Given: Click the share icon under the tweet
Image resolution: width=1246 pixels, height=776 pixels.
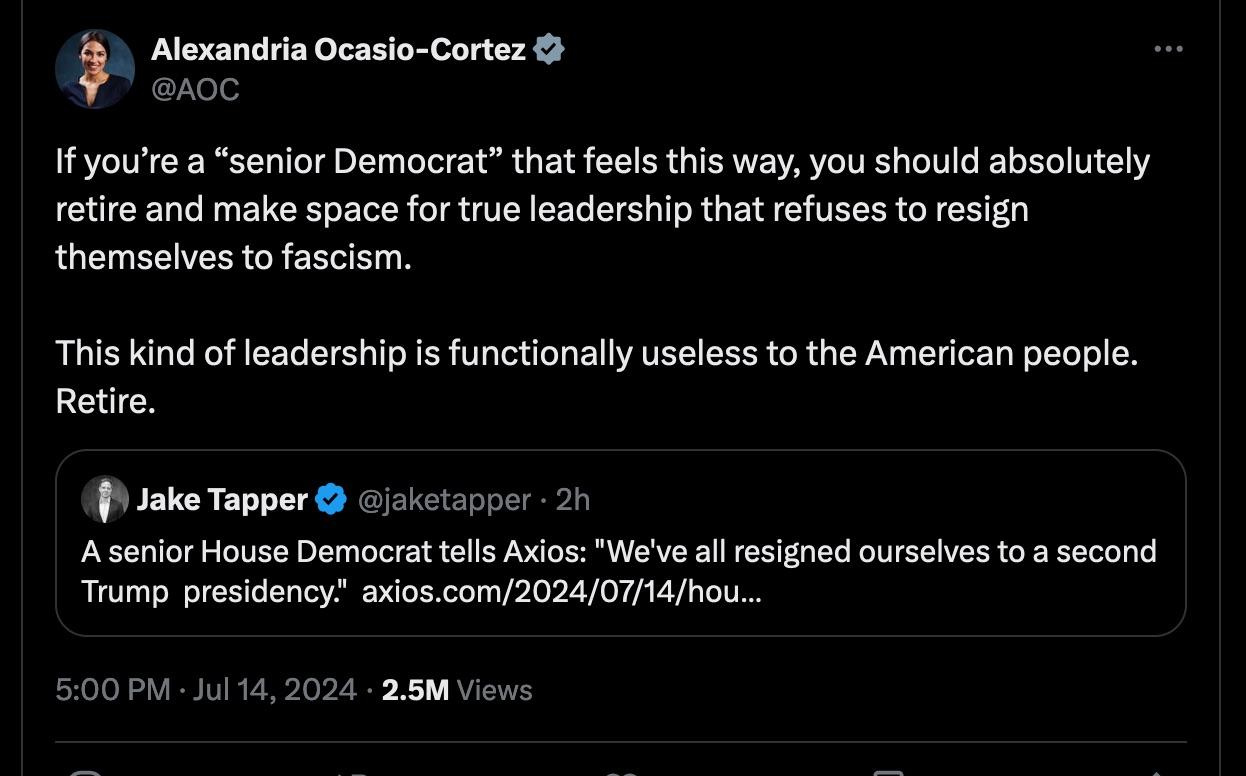Looking at the screenshot, I should 1155,772.
